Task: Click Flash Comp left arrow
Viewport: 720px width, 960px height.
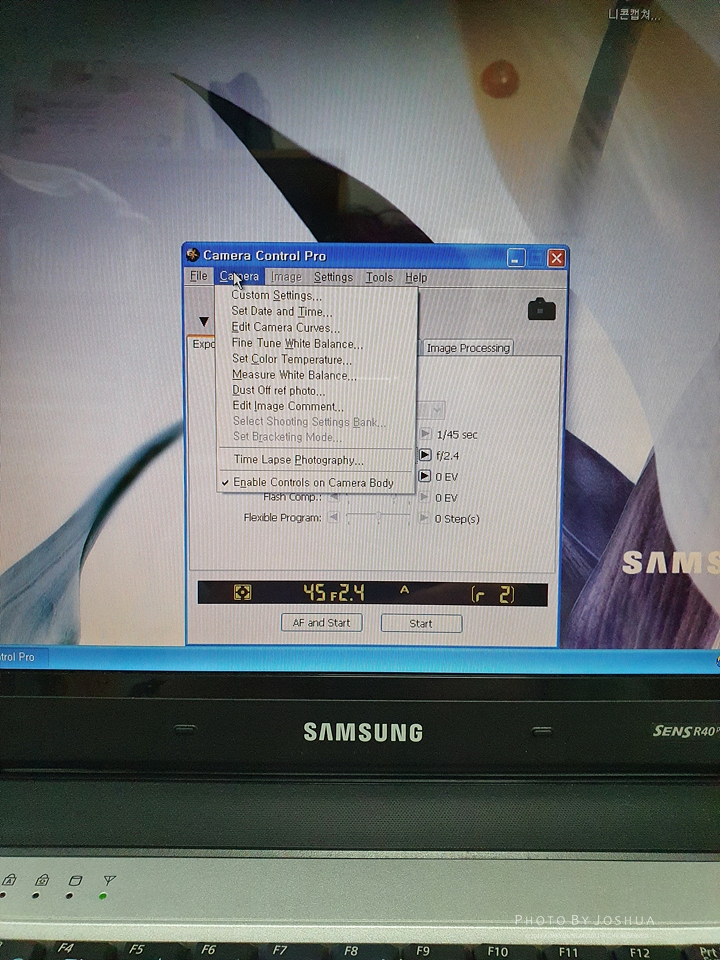Action: (x=333, y=497)
